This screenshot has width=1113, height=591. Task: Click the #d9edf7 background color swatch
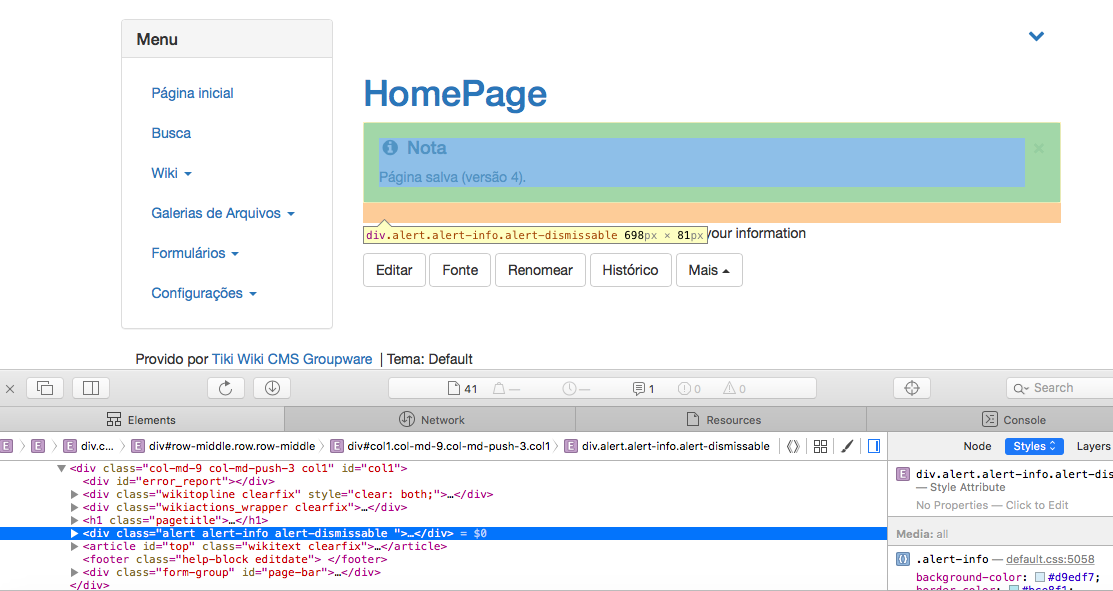1041,578
